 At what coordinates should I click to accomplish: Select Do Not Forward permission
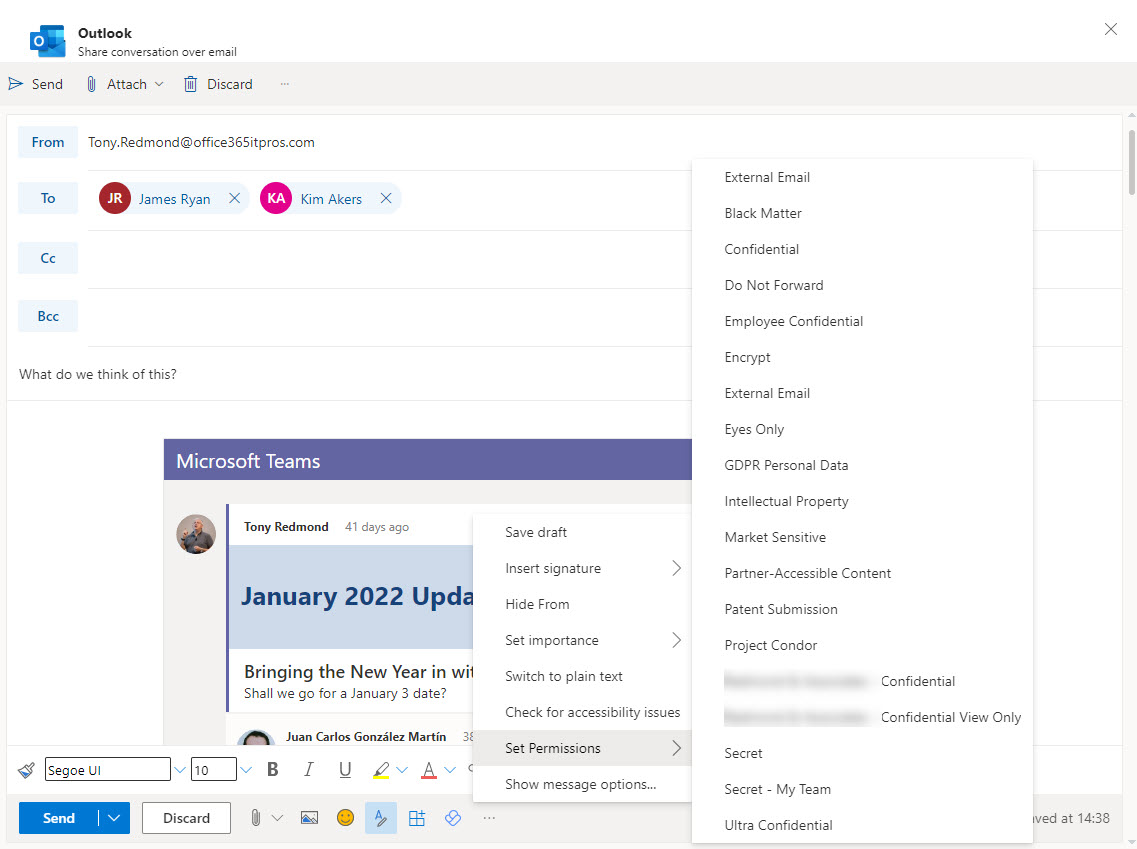(773, 285)
